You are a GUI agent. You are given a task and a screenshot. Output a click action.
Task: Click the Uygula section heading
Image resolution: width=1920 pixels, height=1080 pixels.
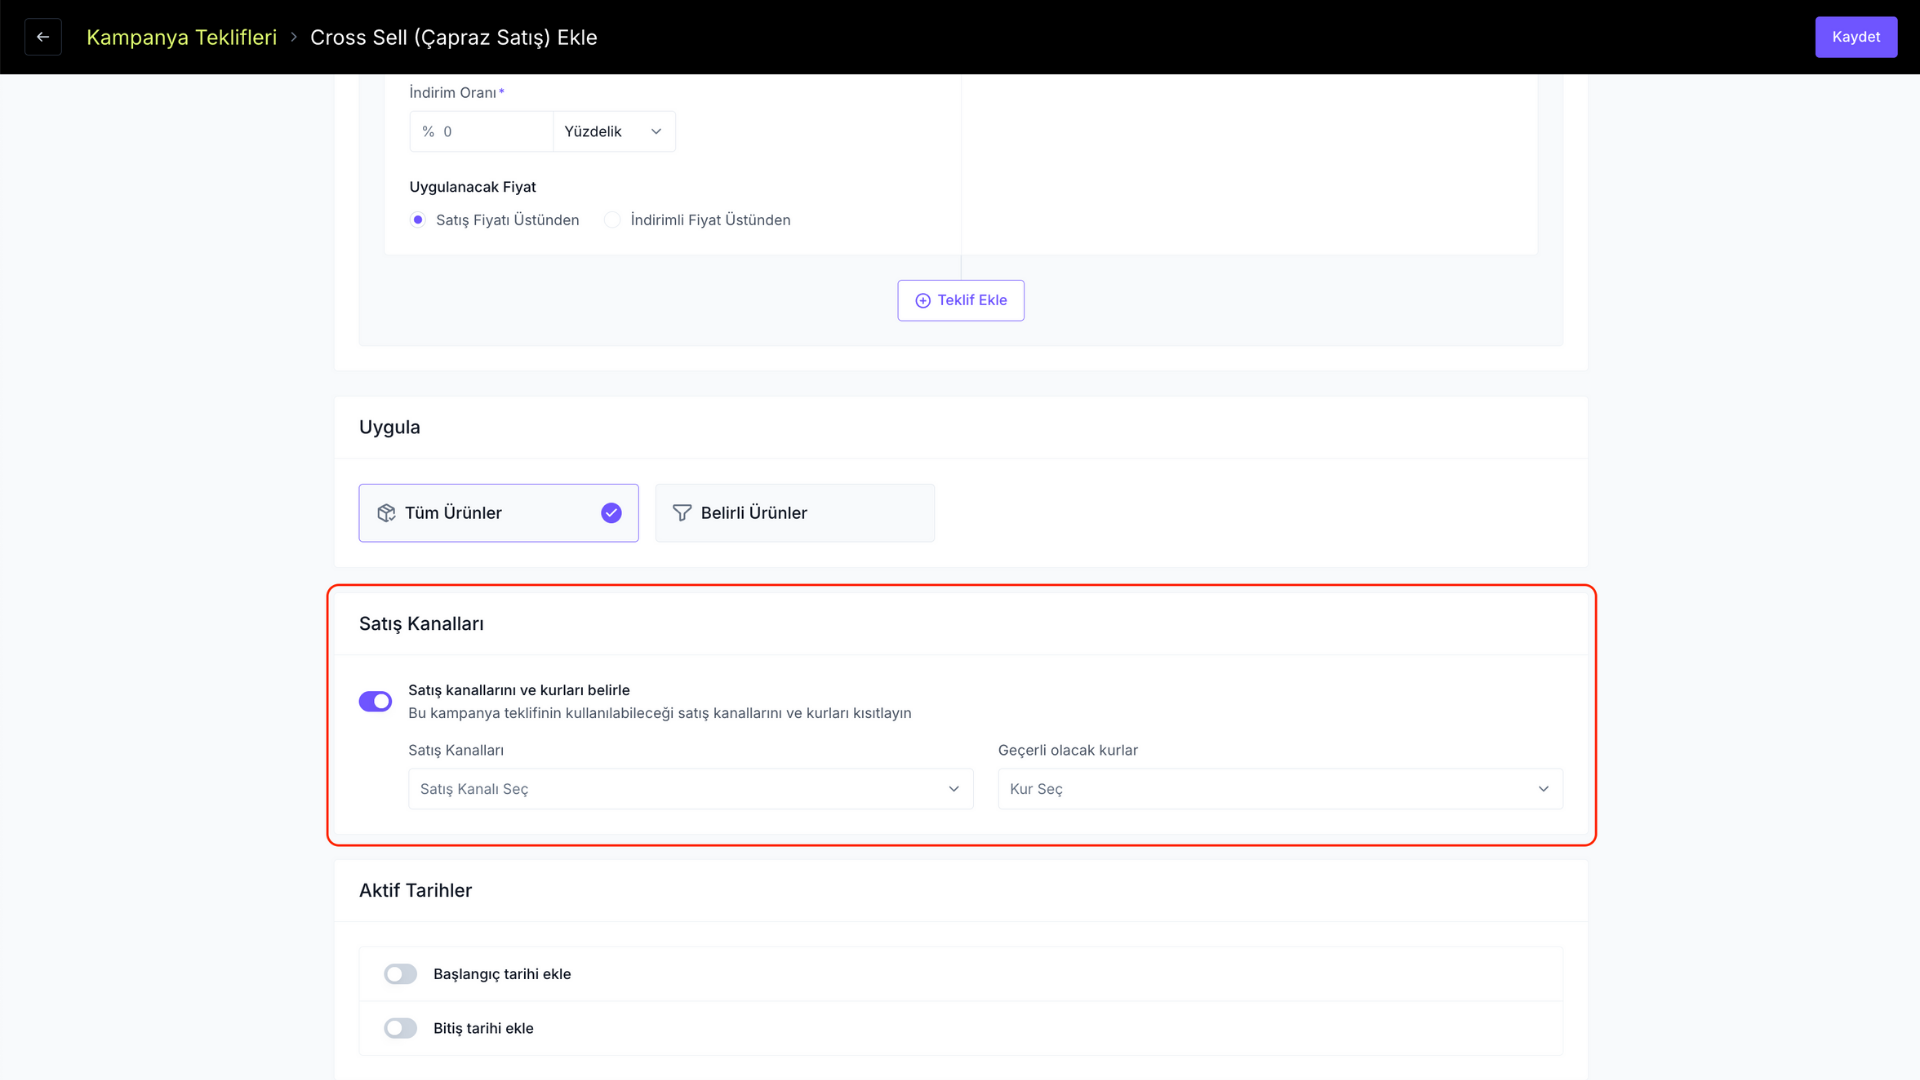(x=389, y=428)
